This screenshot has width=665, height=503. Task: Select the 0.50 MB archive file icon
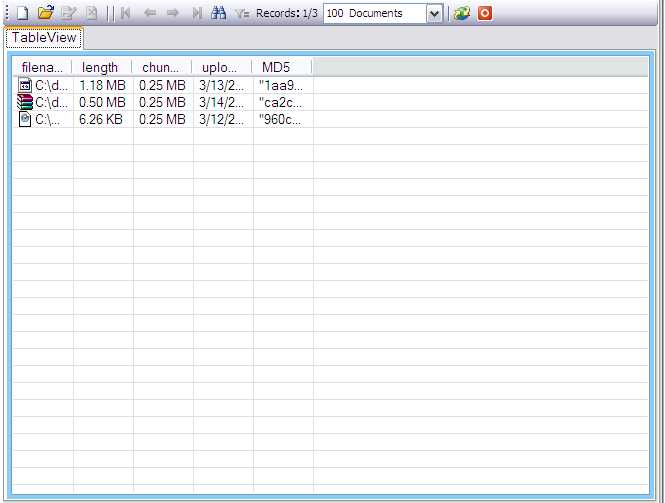(25, 102)
